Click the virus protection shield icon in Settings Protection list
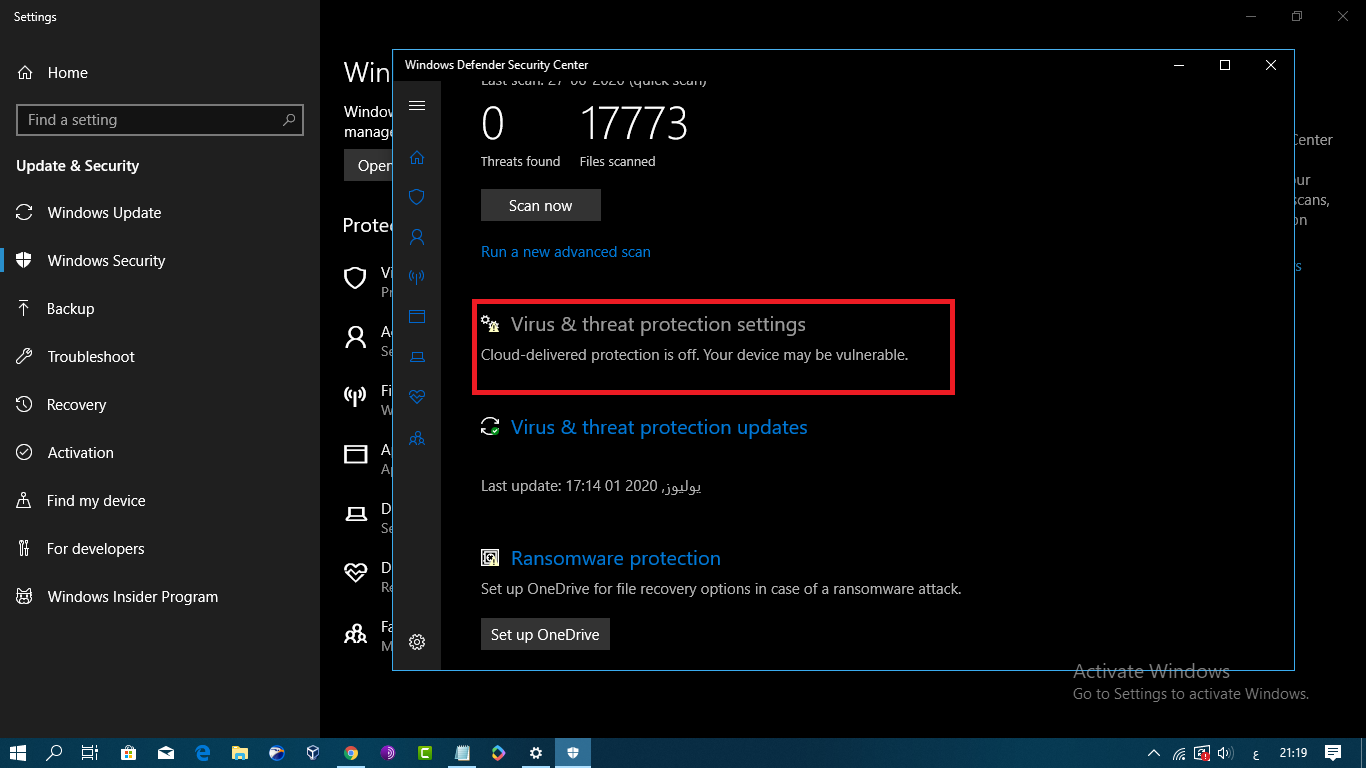 point(355,278)
